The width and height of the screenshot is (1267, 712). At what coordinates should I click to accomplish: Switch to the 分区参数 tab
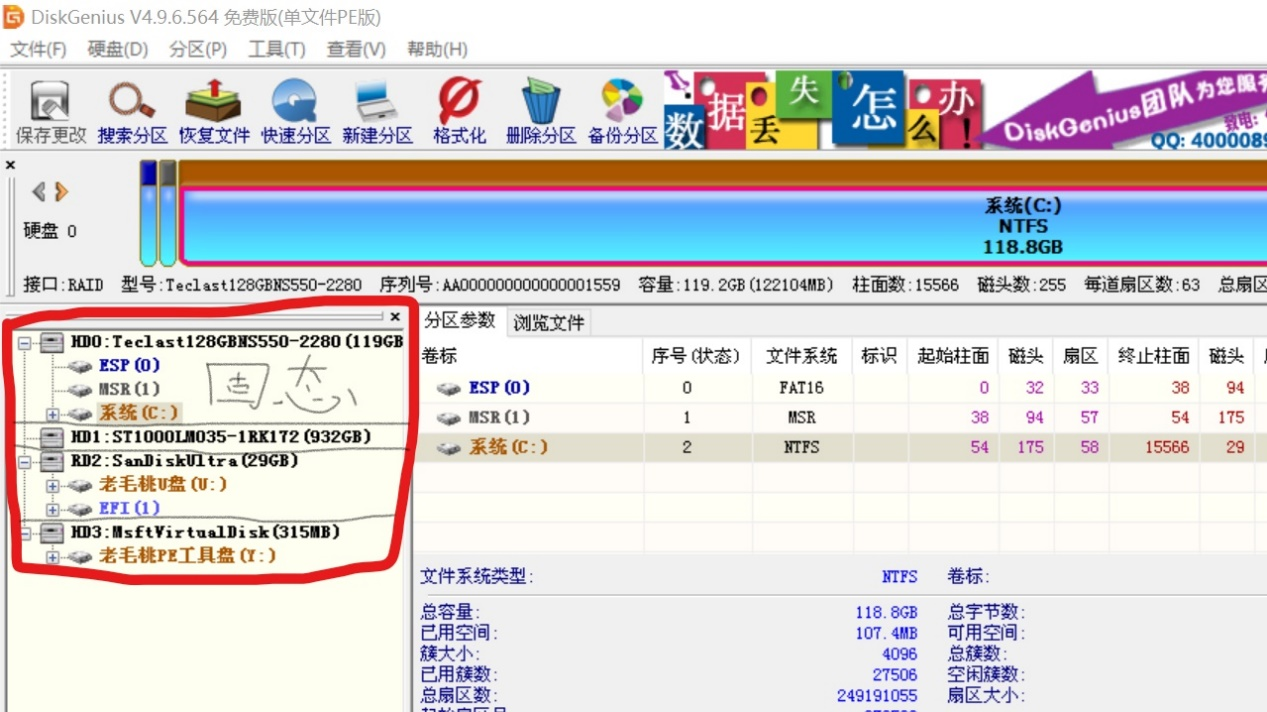459,320
